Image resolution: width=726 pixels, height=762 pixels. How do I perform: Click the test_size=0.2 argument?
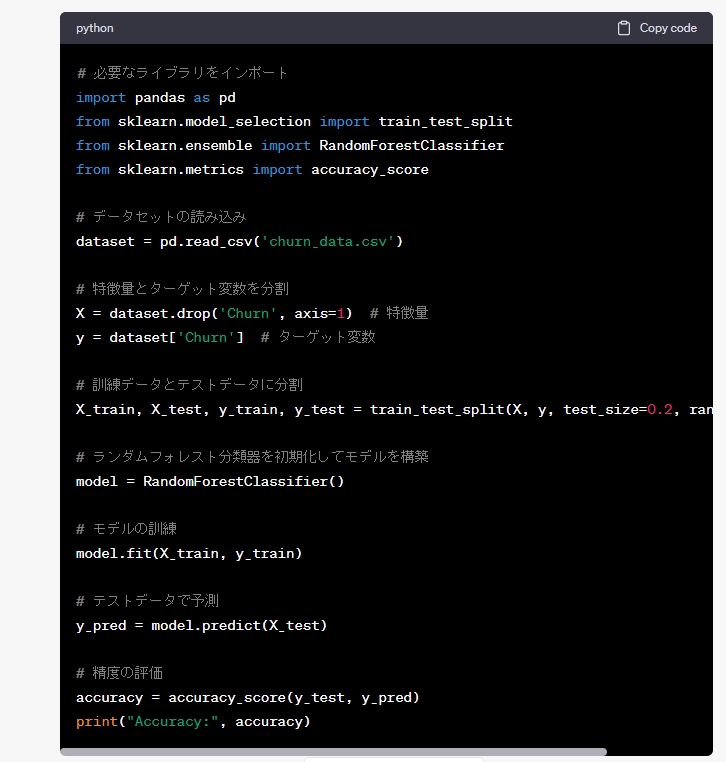pos(617,409)
